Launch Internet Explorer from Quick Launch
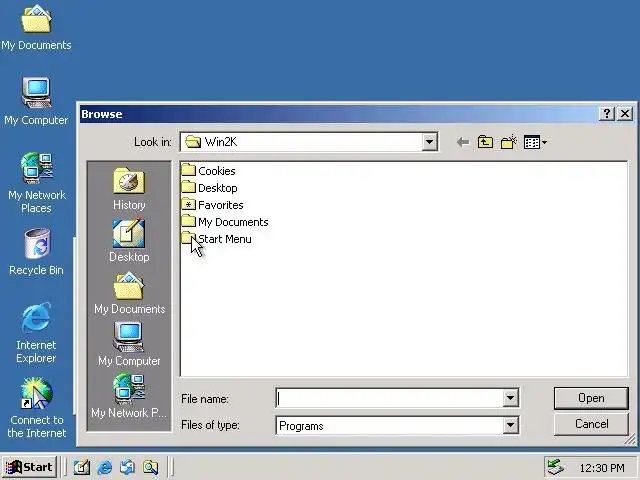Viewport: 640px width, 480px height. pyautogui.click(x=104, y=467)
